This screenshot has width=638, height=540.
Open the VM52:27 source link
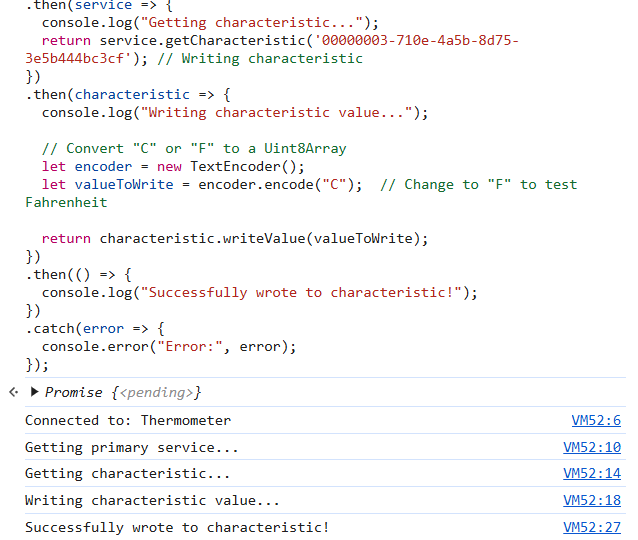(x=592, y=527)
